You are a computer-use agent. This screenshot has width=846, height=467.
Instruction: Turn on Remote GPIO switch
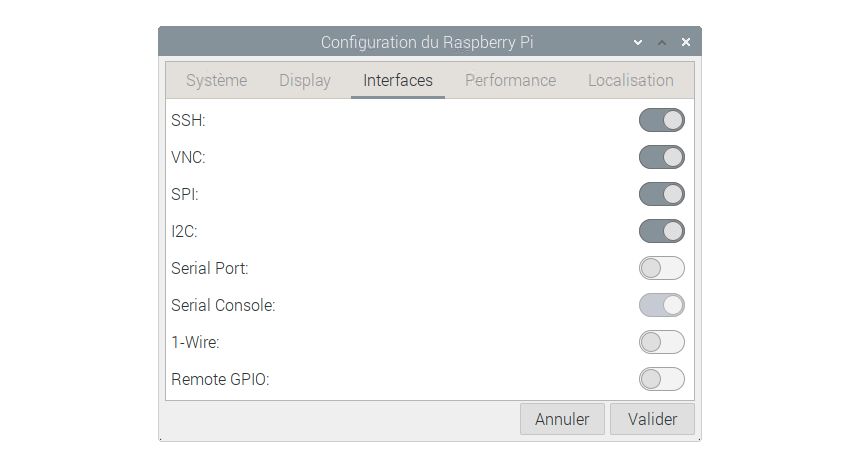pos(661,379)
